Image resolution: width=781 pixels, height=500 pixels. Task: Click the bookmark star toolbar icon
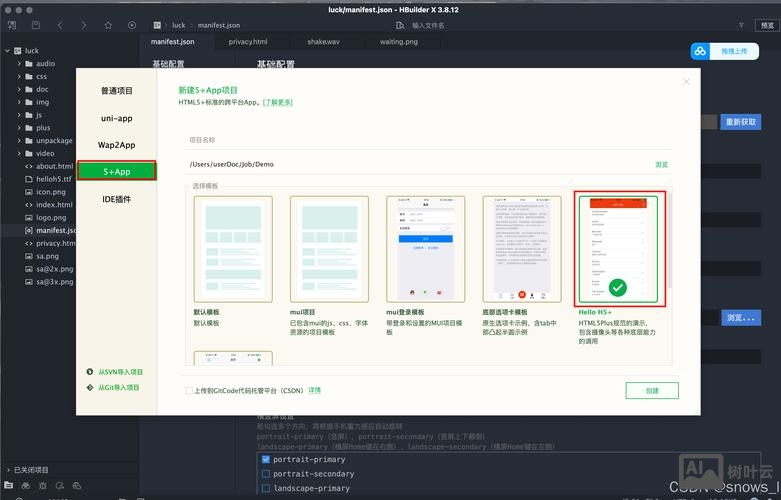(108, 25)
